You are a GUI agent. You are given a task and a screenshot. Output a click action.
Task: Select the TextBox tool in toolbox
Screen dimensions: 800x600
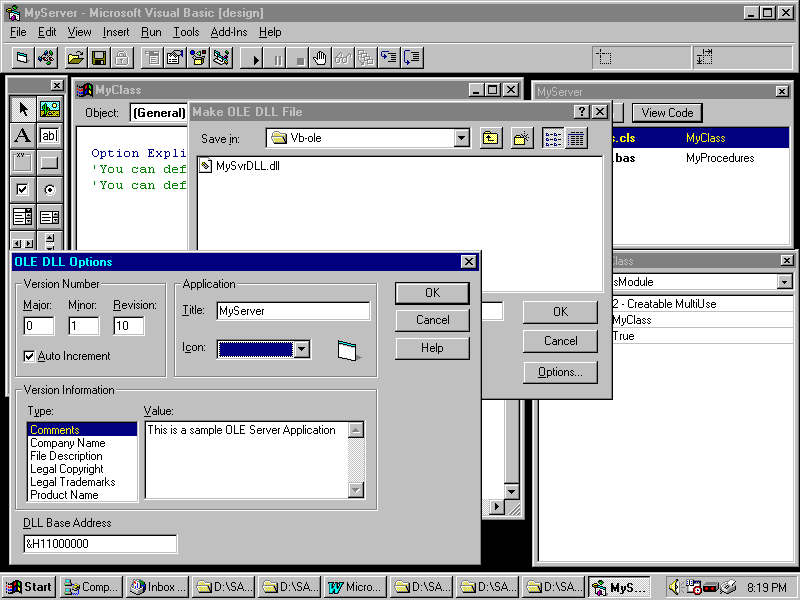point(49,135)
